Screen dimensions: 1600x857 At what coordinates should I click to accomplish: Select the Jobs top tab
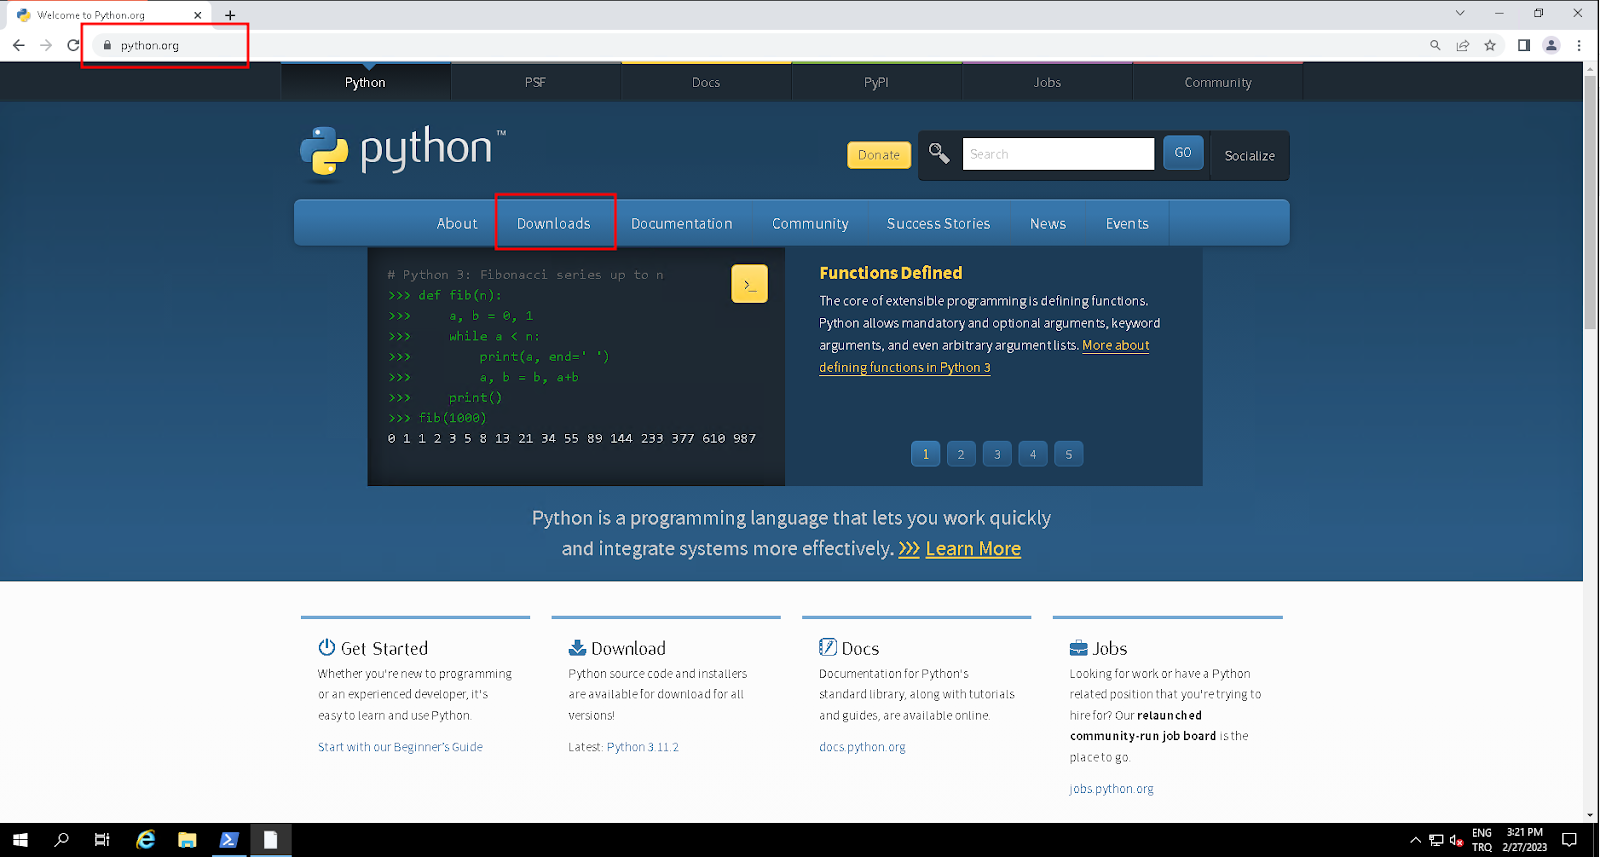click(x=1047, y=82)
